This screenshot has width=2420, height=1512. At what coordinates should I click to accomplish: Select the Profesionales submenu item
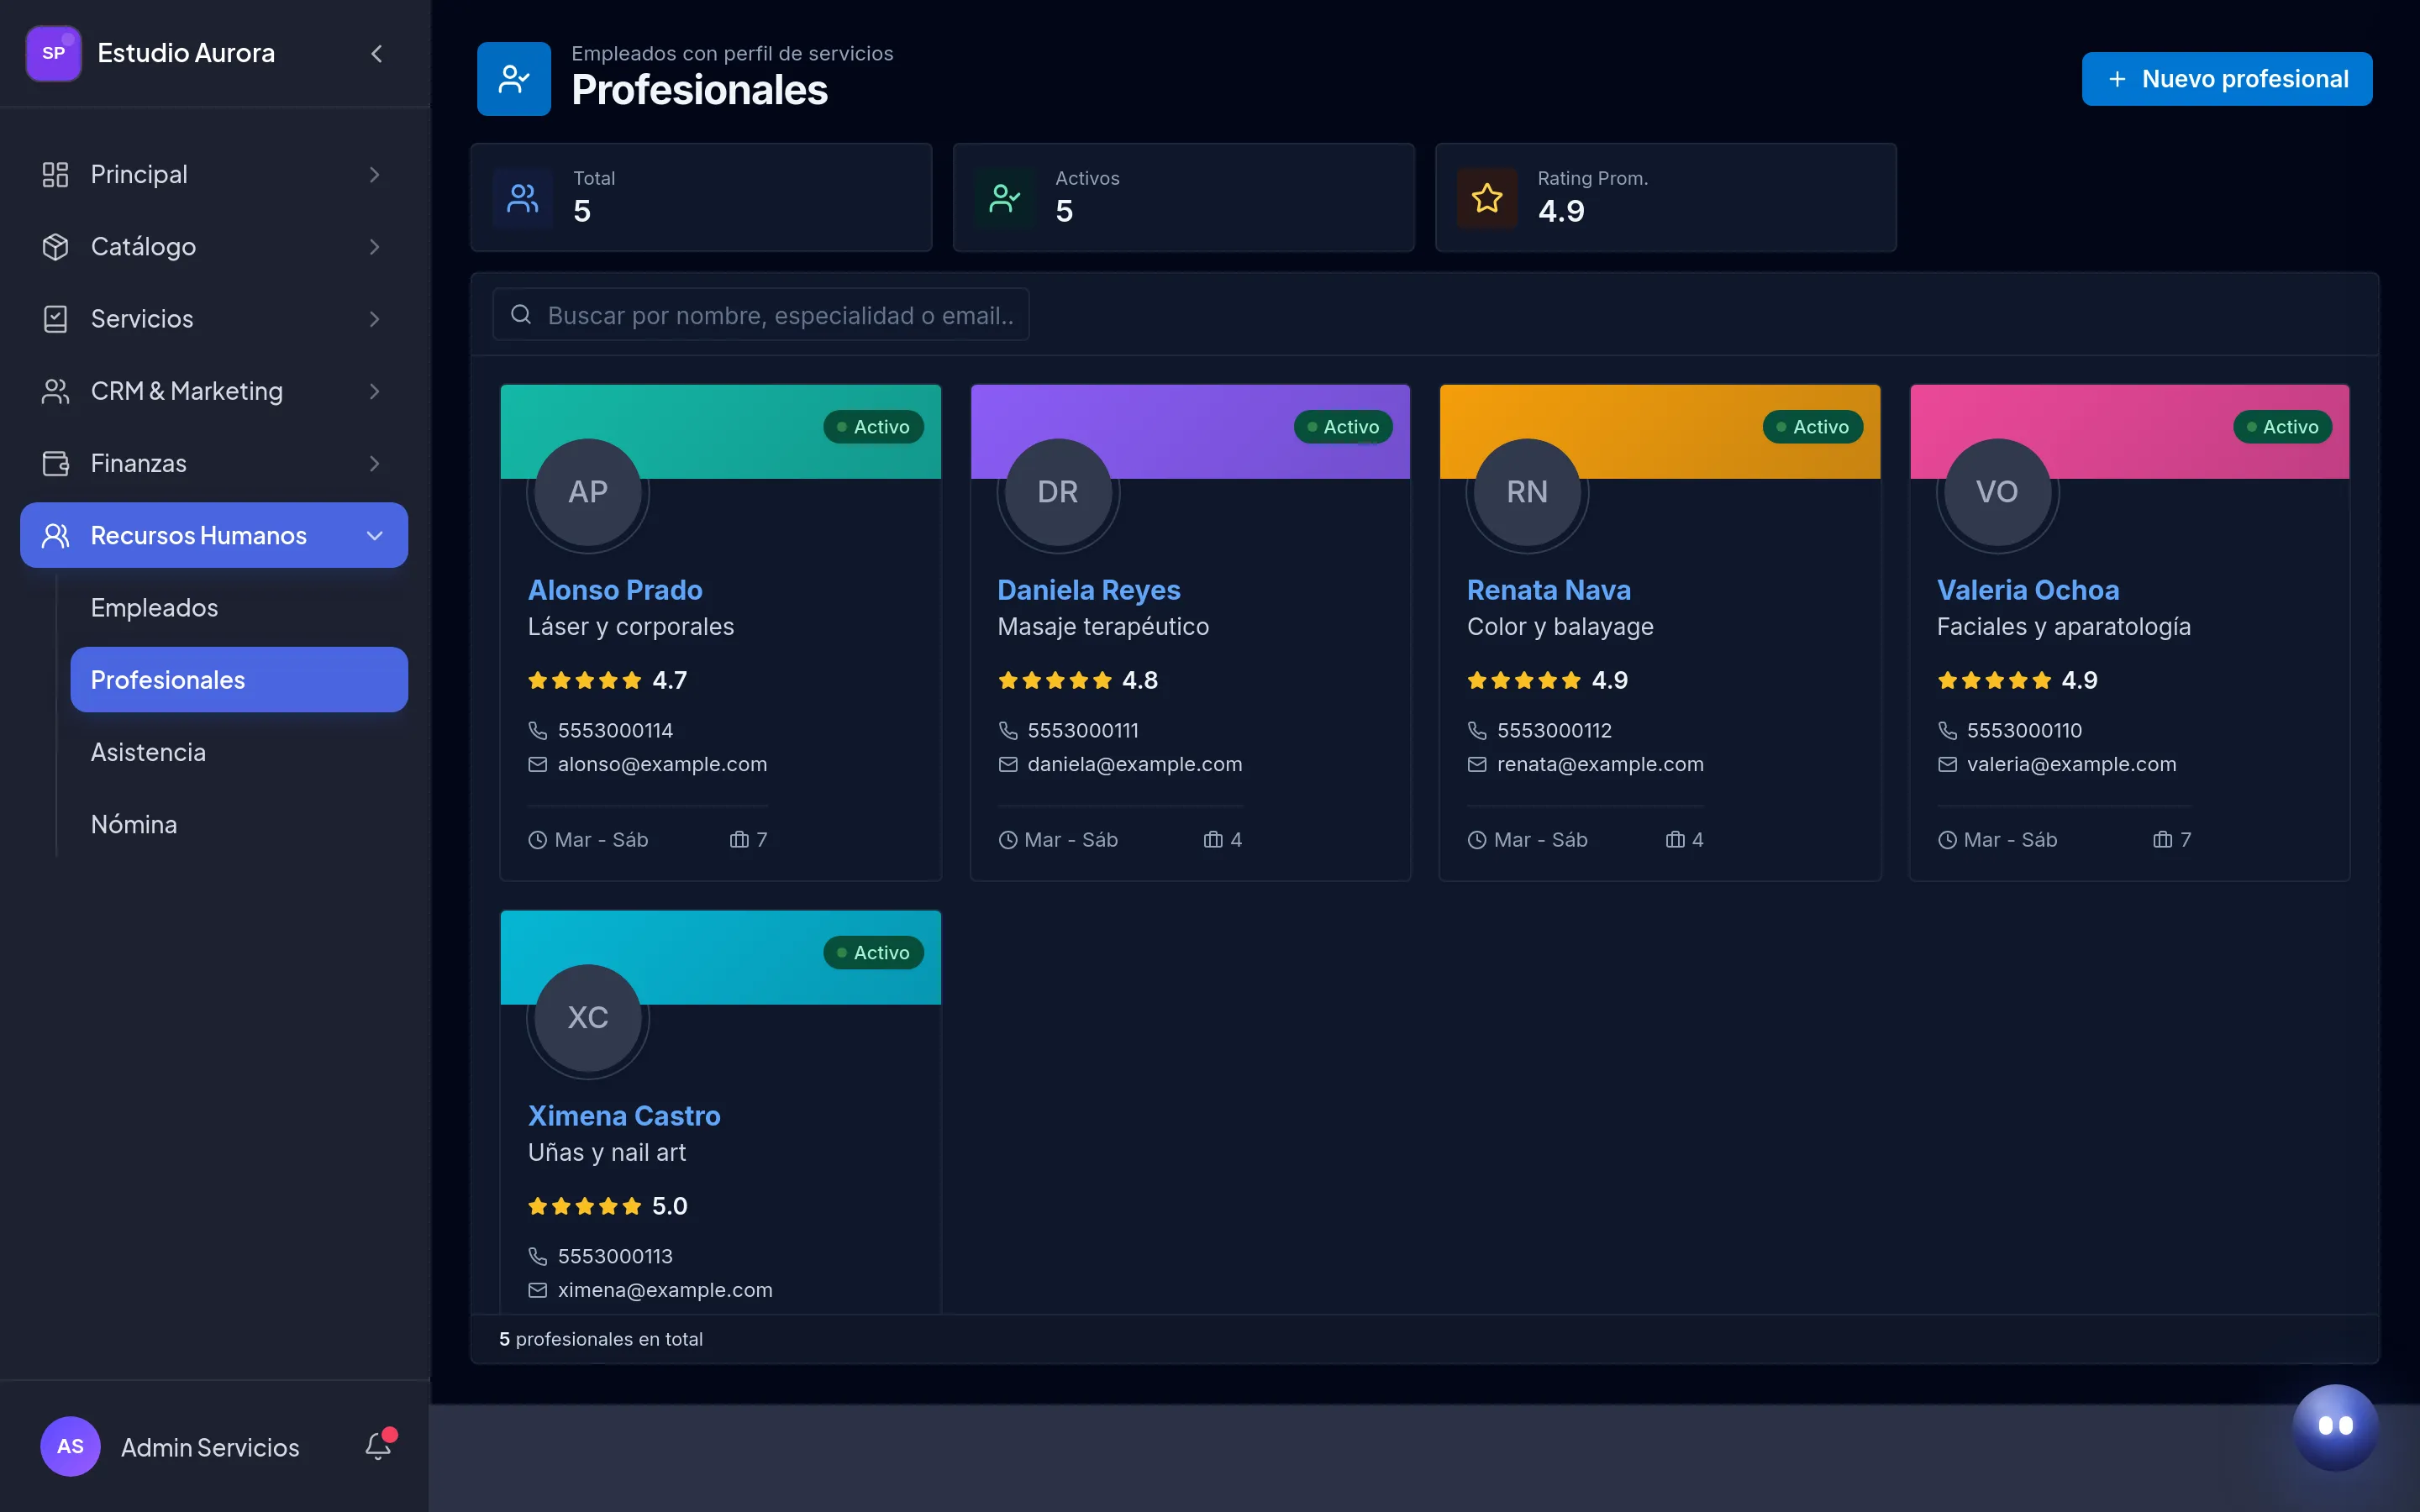tap(239, 680)
